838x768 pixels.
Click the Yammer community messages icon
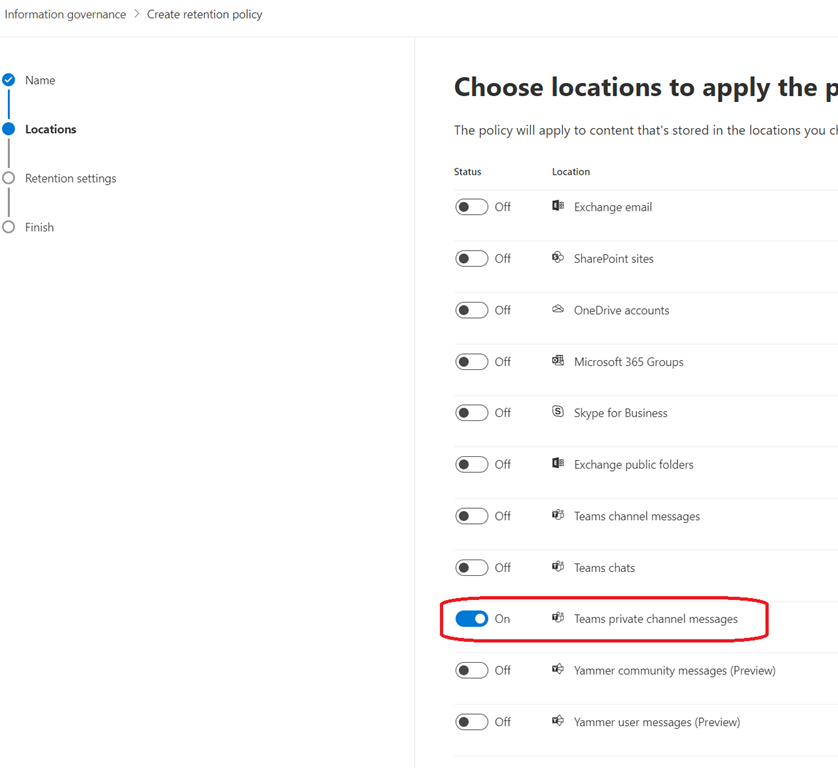coord(558,670)
